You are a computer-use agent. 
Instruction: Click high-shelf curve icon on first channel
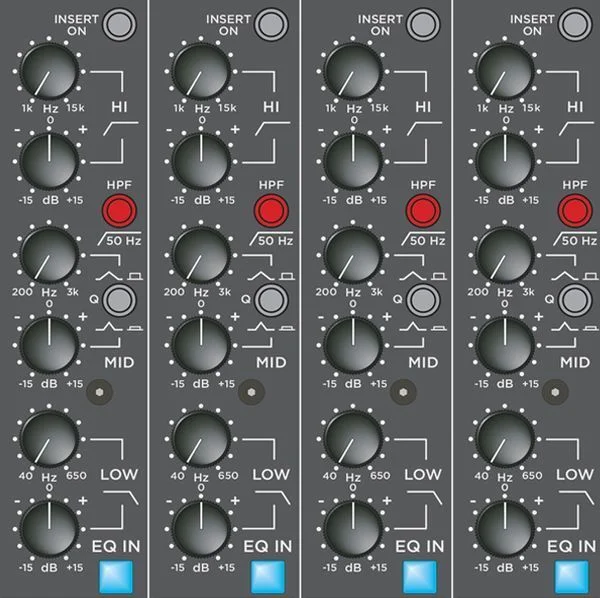pyautogui.click(x=121, y=129)
